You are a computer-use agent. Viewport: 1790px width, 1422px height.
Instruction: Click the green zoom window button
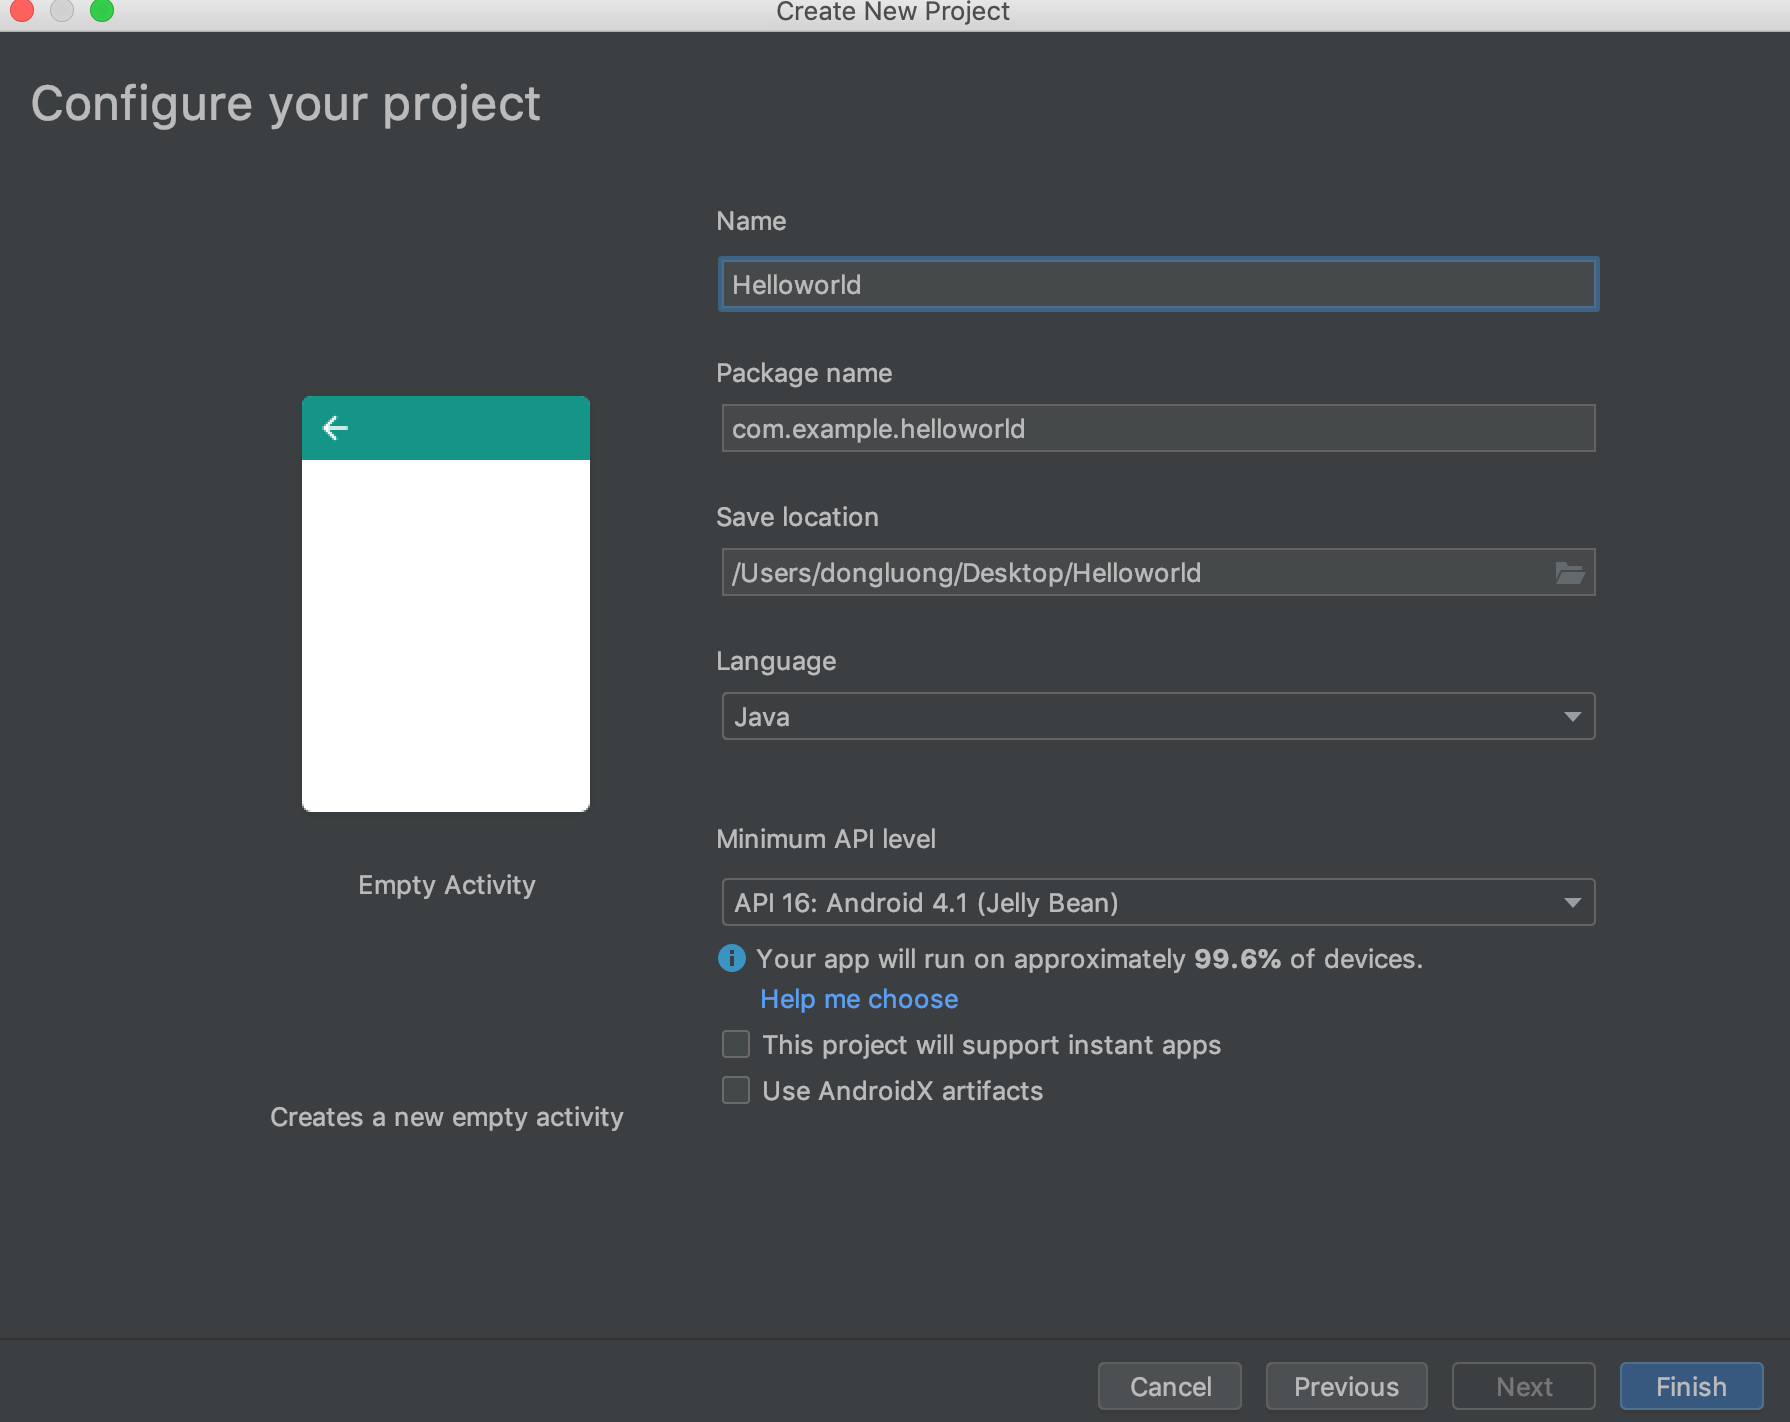coord(102,10)
